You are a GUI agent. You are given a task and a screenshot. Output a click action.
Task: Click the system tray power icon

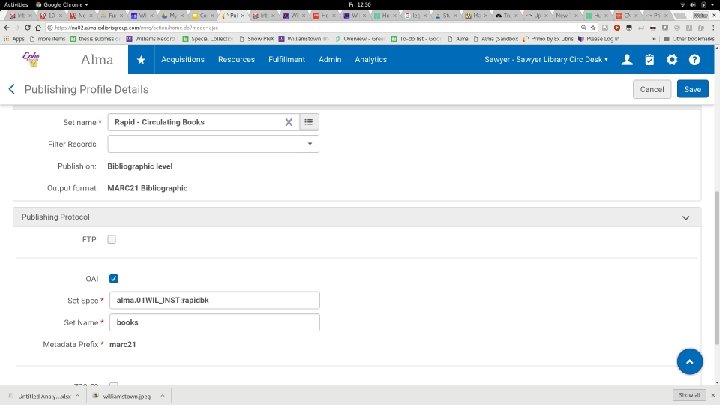(704, 5)
